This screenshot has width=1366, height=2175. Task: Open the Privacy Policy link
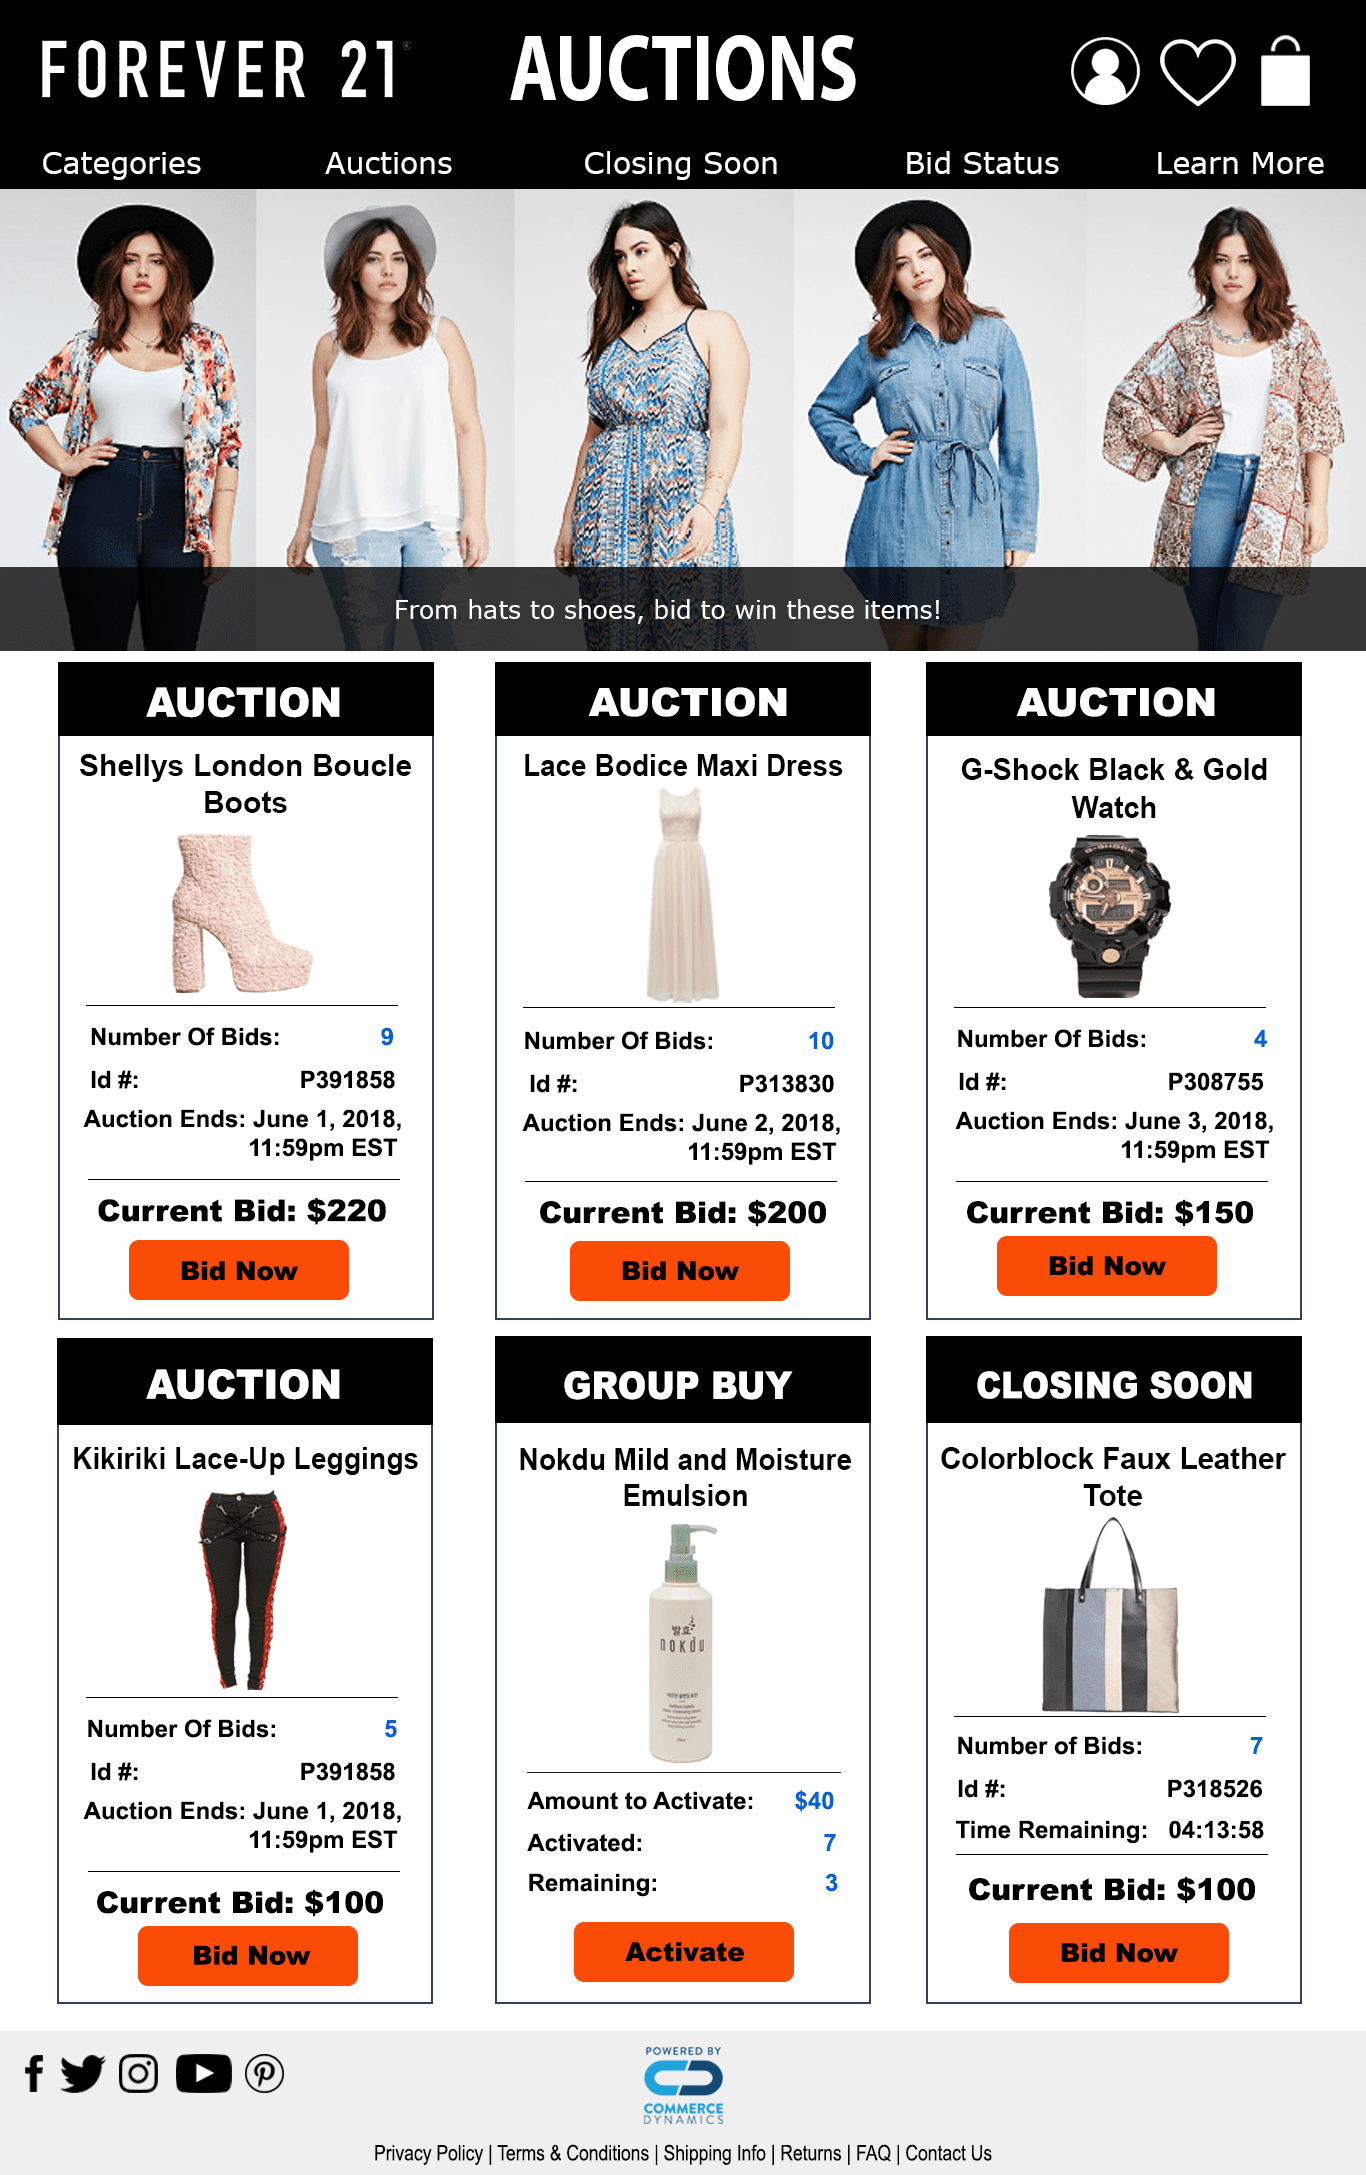[x=428, y=2153]
